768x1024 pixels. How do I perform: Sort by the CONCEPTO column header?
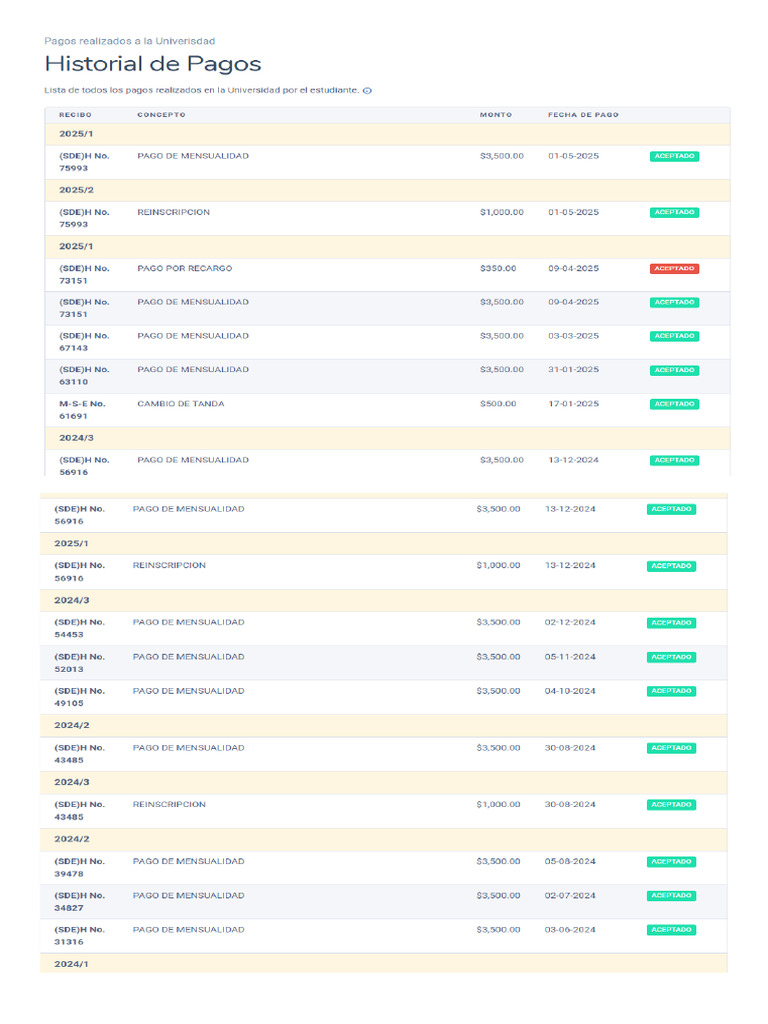click(x=161, y=115)
